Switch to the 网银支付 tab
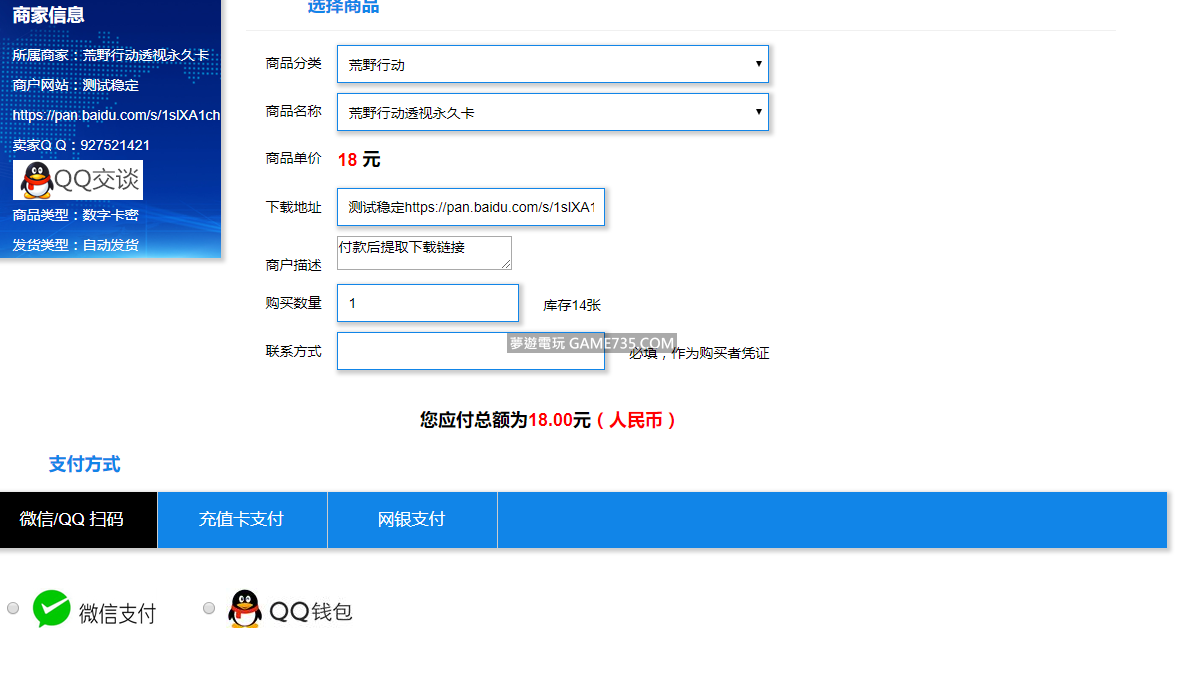The width and height of the screenshot is (1185, 687). click(x=412, y=520)
